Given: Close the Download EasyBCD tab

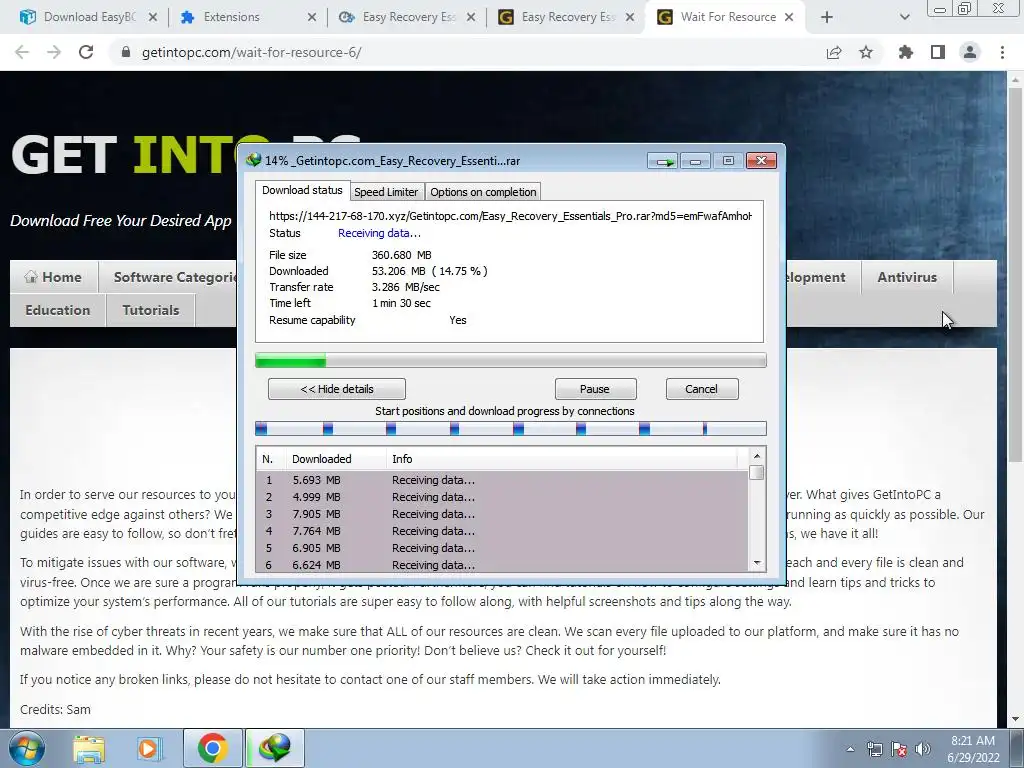Looking at the screenshot, I should coord(153,18).
